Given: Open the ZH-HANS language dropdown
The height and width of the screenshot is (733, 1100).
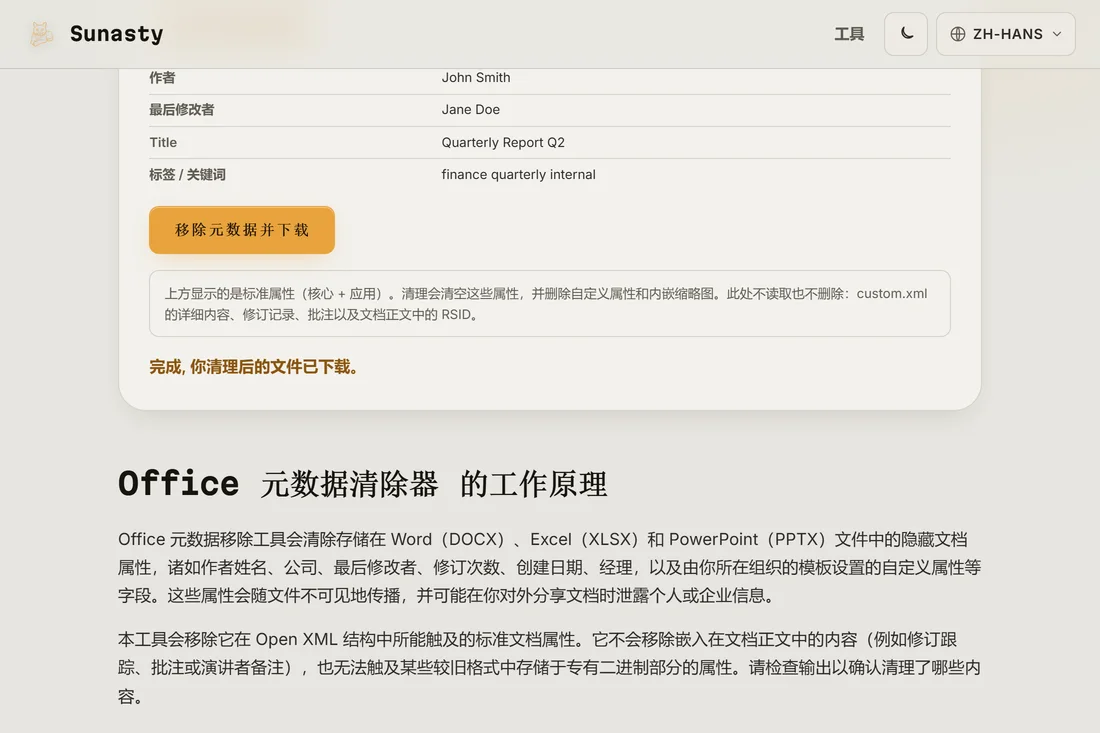Looking at the screenshot, I should click(x=1005, y=34).
